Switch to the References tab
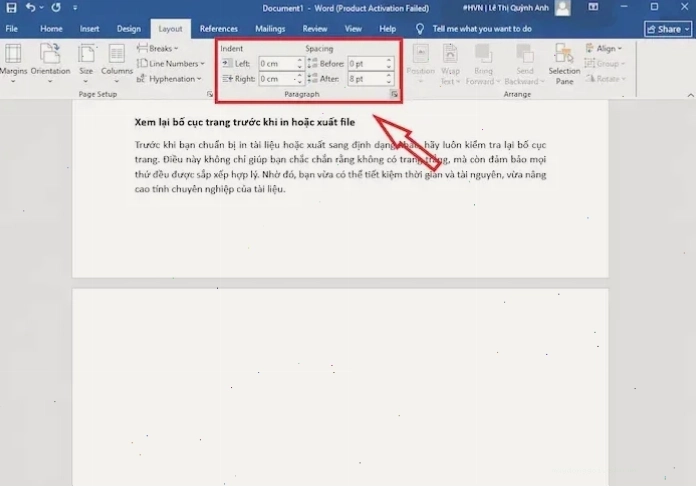696x487 pixels. pos(219,29)
